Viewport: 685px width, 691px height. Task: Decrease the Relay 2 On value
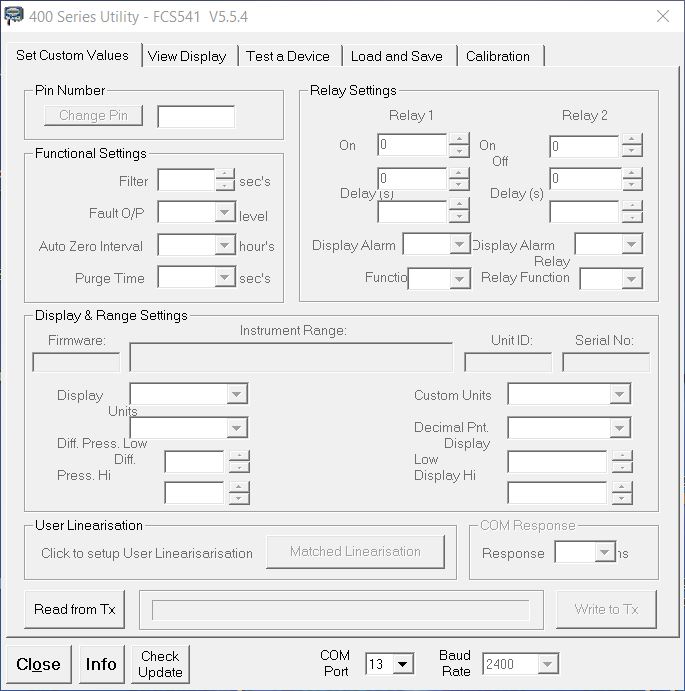631,152
